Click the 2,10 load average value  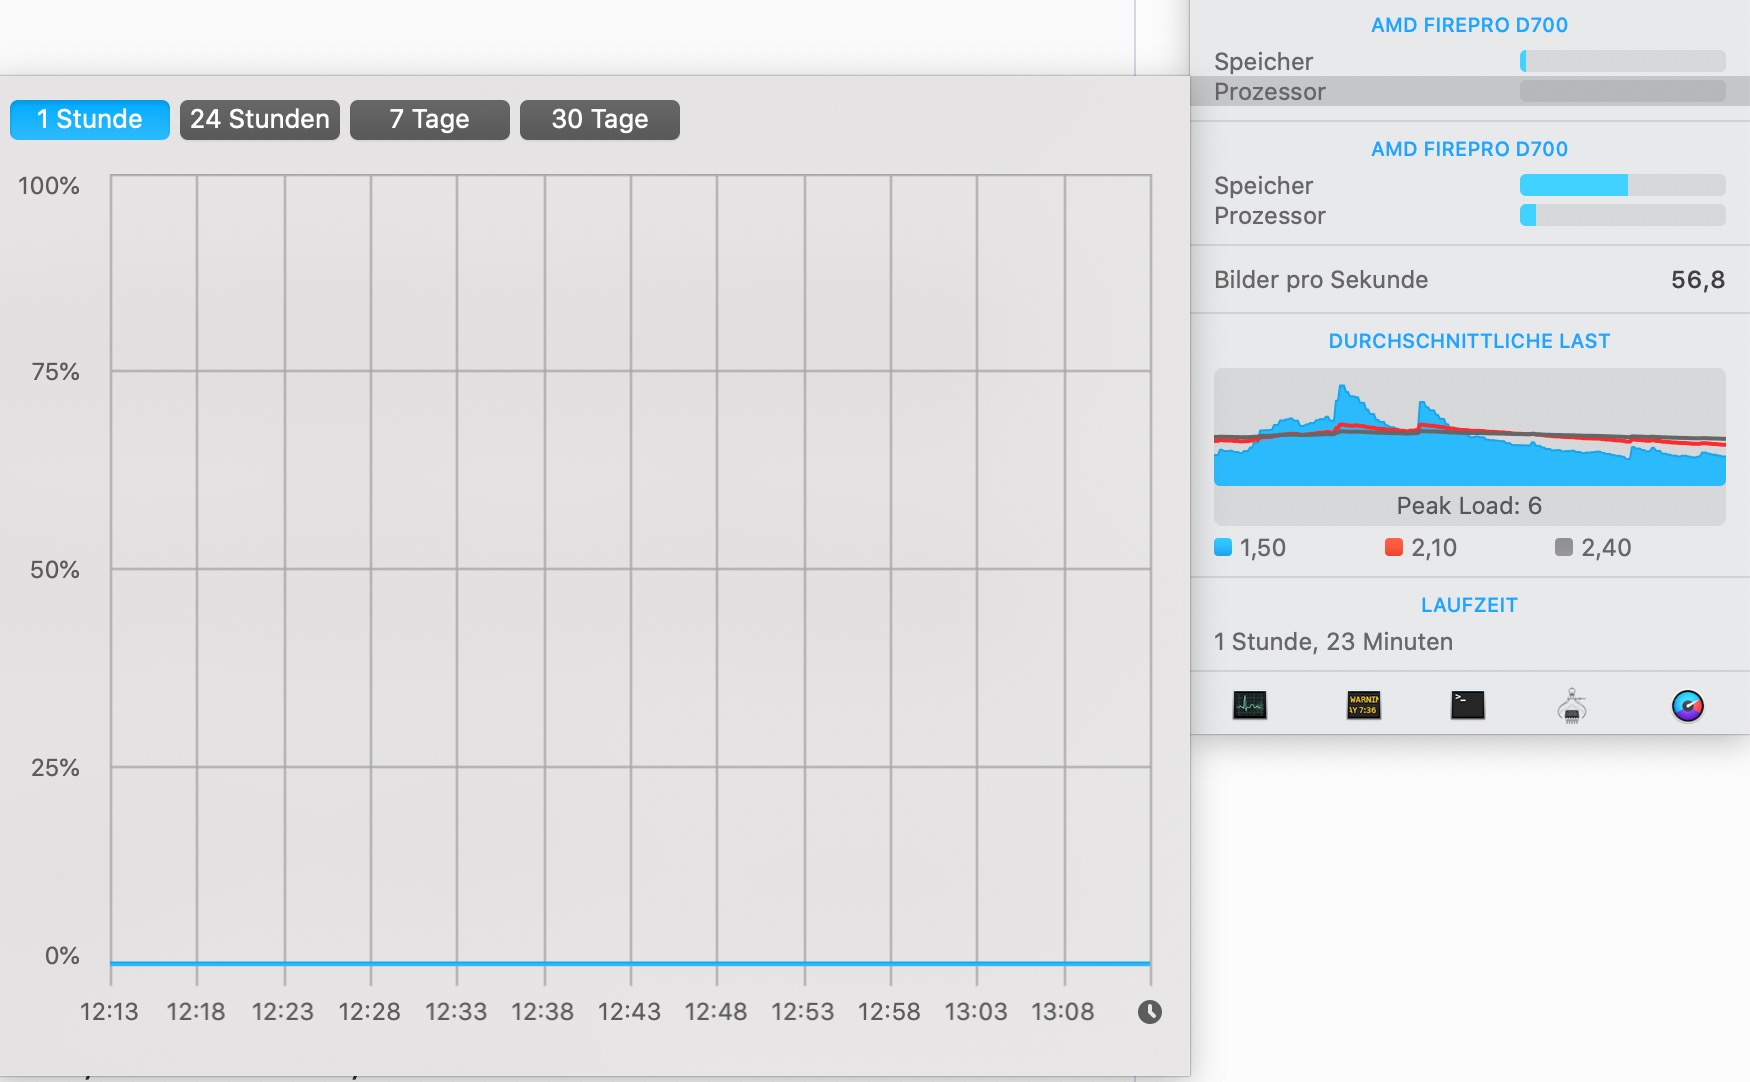pyautogui.click(x=1434, y=548)
